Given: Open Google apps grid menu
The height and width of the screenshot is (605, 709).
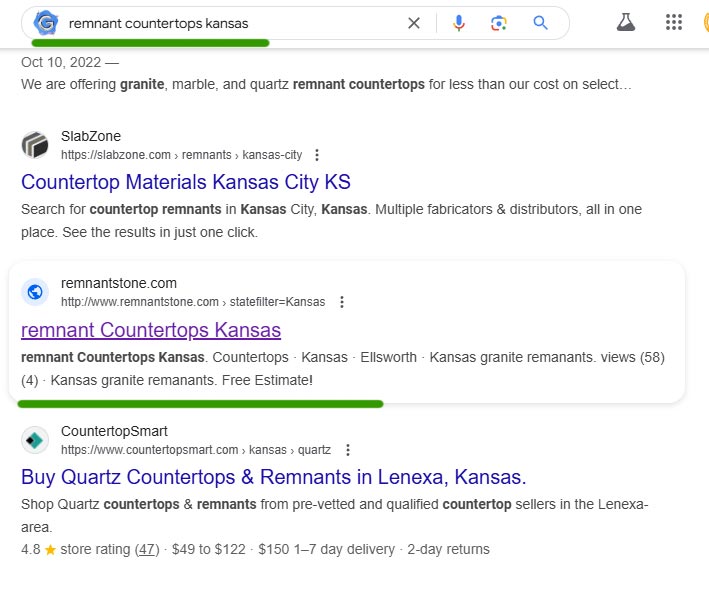Looking at the screenshot, I should click(x=674, y=22).
